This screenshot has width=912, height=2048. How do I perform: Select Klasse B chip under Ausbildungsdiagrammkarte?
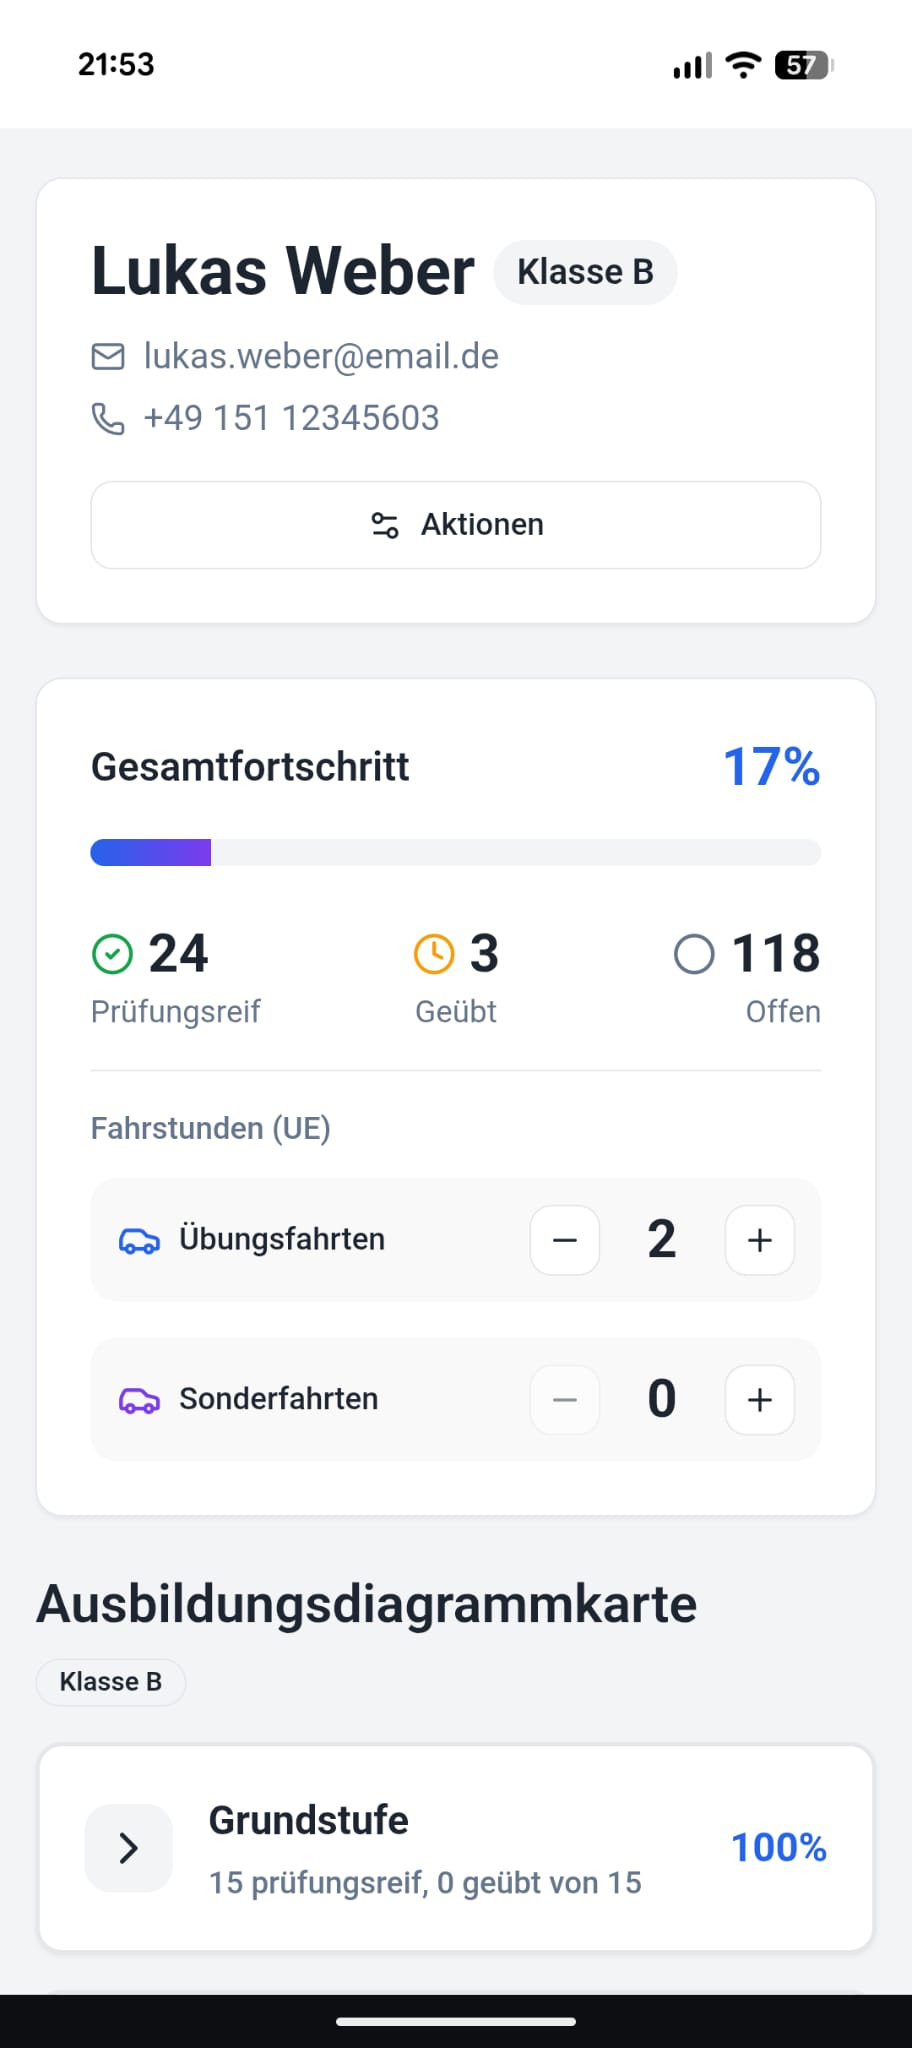pos(111,1682)
